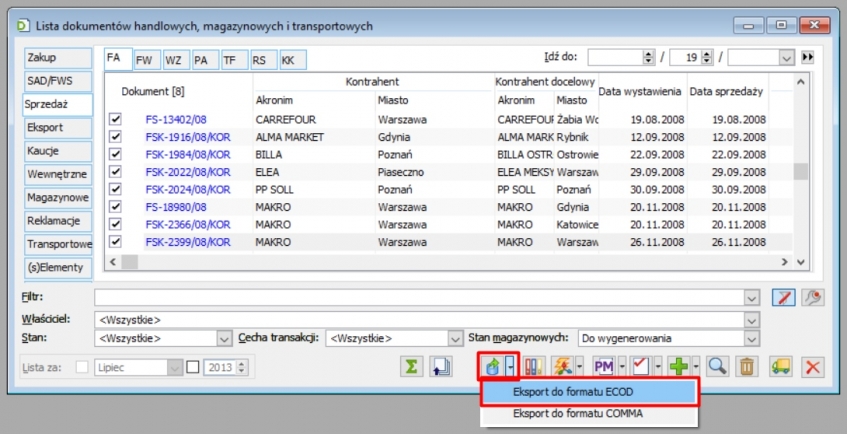Click the Filtr text input field
847x434 pixels.
click(419, 297)
